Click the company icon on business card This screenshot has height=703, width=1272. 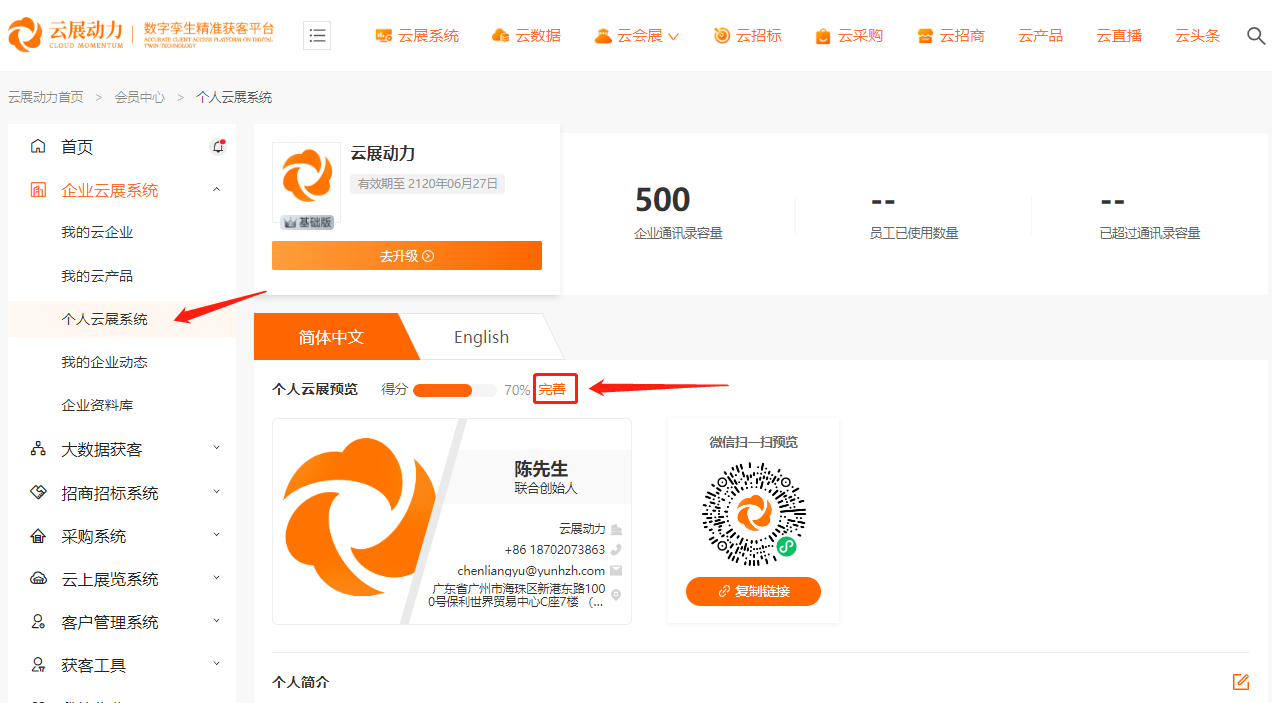[x=616, y=529]
